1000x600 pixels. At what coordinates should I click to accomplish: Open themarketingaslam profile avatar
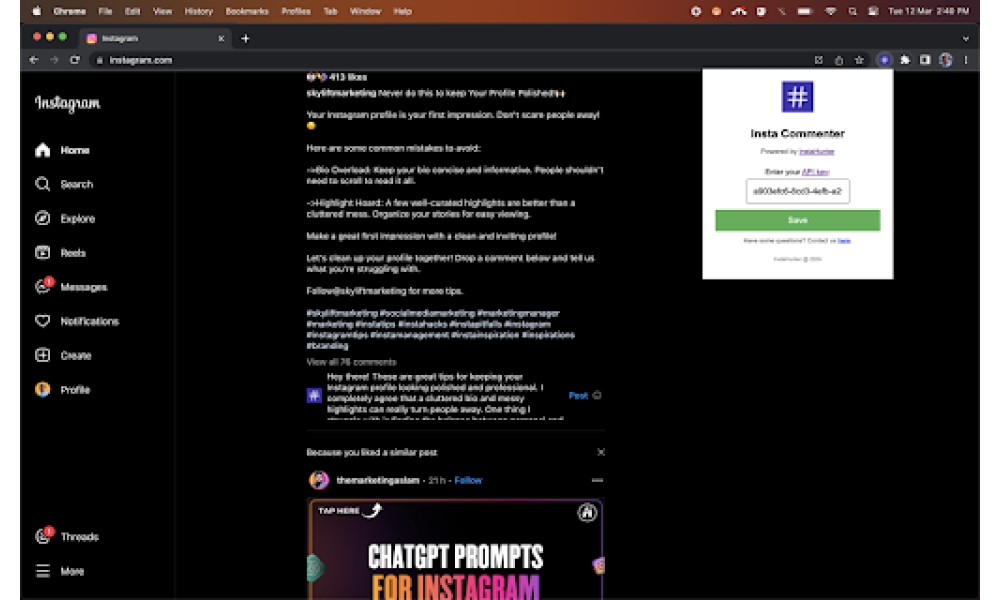(319, 480)
